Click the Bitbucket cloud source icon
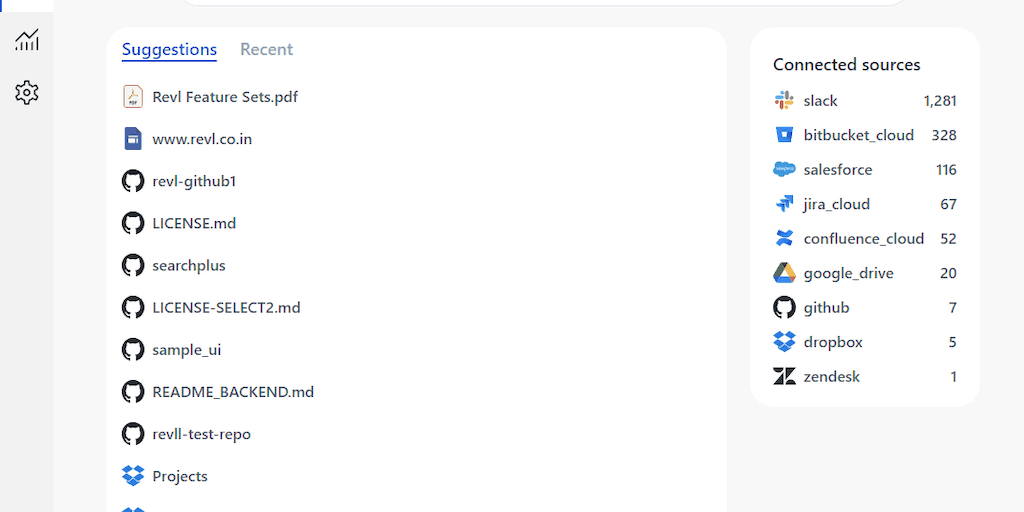The width and height of the screenshot is (1024, 512). [x=784, y=135]
